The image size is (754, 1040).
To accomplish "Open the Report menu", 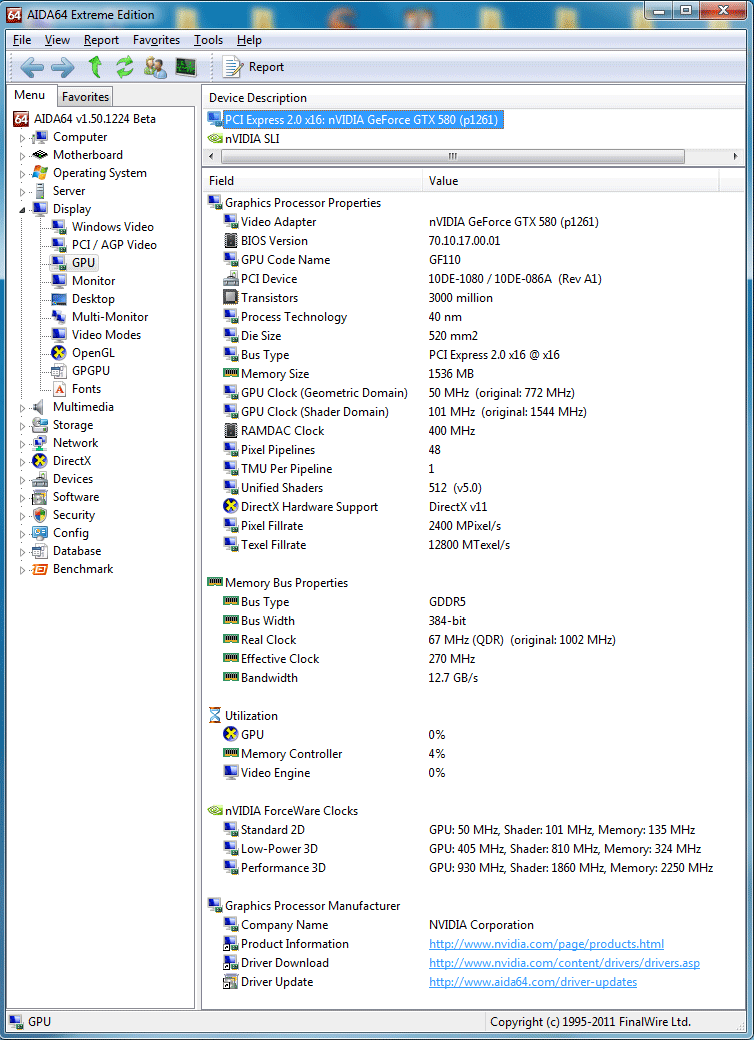I will 101,40.
